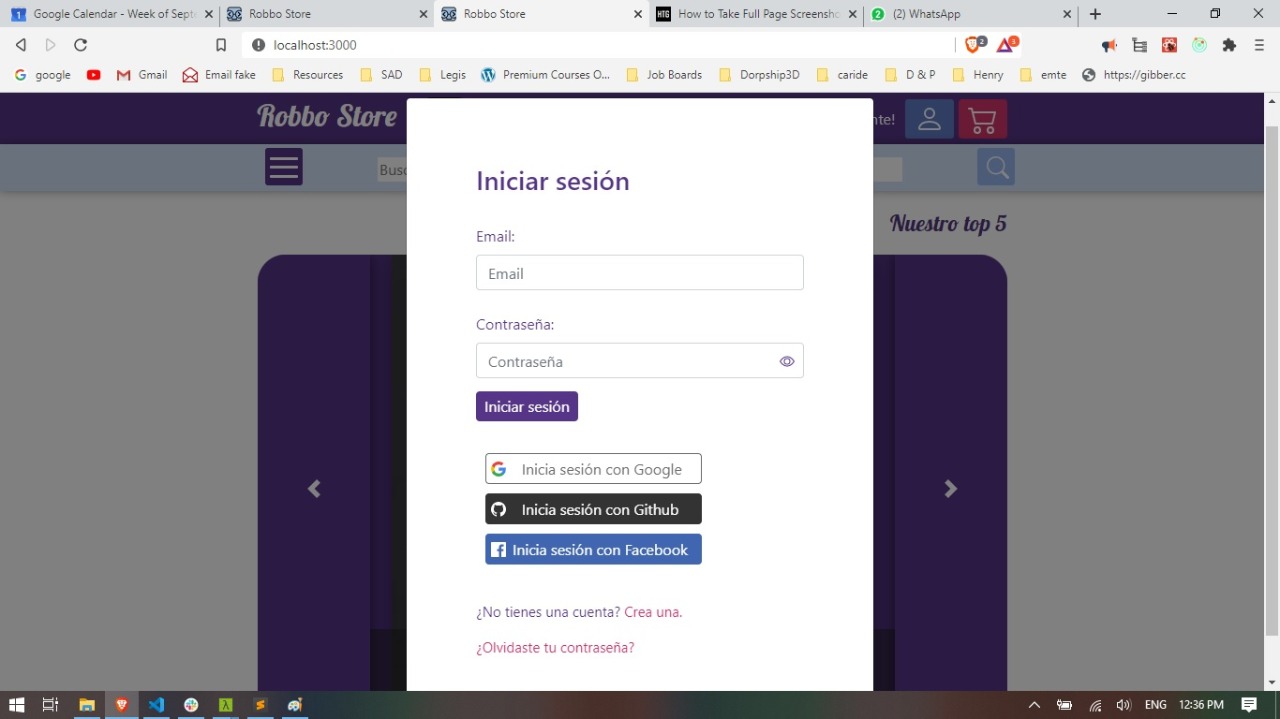Click the Email input field
The width and height of the screenshot is (1280, 719).
(640, 273)
